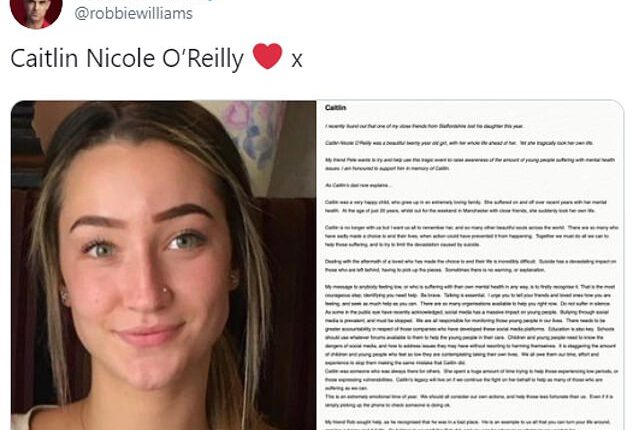The height and width of the screenshot is (430, 633).
Task: Click the paragraph 'Caitlin was a very happy child'
Action: [466, 206]
